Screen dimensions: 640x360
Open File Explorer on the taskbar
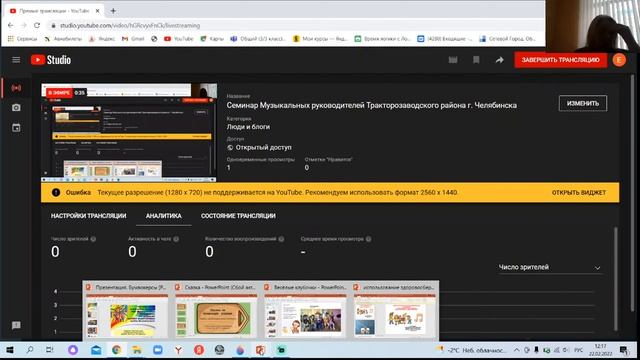click(136, 350)
